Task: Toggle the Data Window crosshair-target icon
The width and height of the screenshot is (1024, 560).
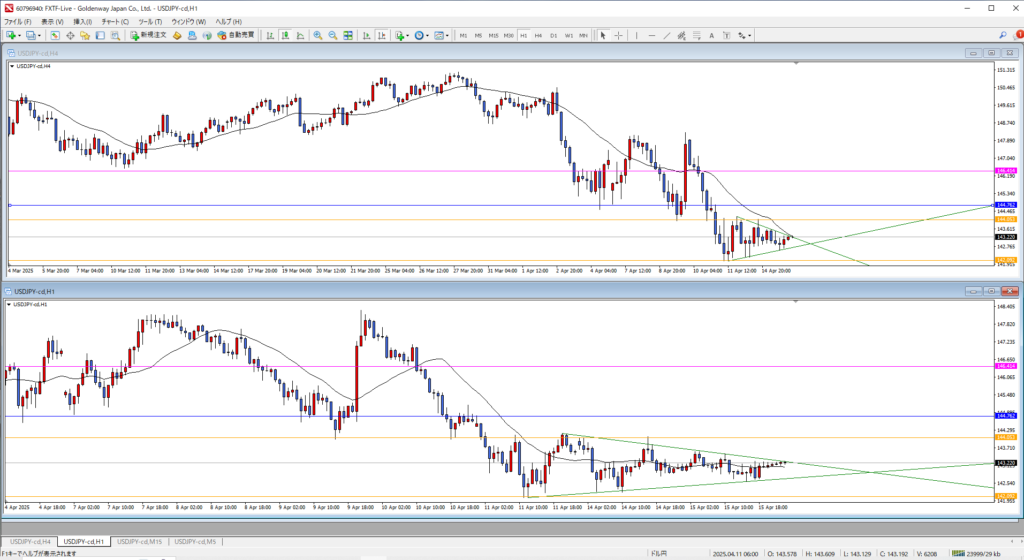Action: pyautogui.click(x=70, y=35)
